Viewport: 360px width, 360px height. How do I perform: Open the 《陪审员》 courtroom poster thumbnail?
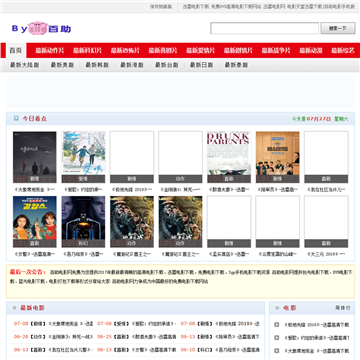click(277, 157)
